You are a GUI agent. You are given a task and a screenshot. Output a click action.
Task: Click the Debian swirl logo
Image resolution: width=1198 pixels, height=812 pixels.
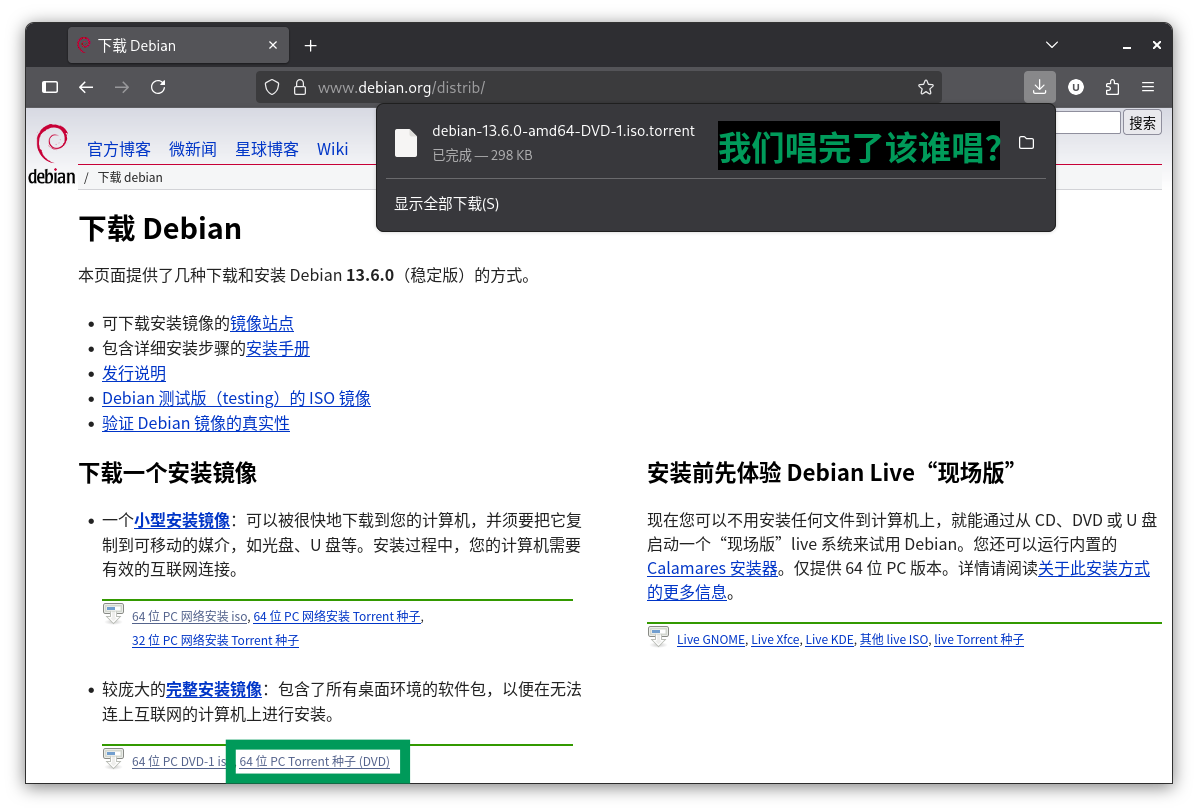pos(52,144)
